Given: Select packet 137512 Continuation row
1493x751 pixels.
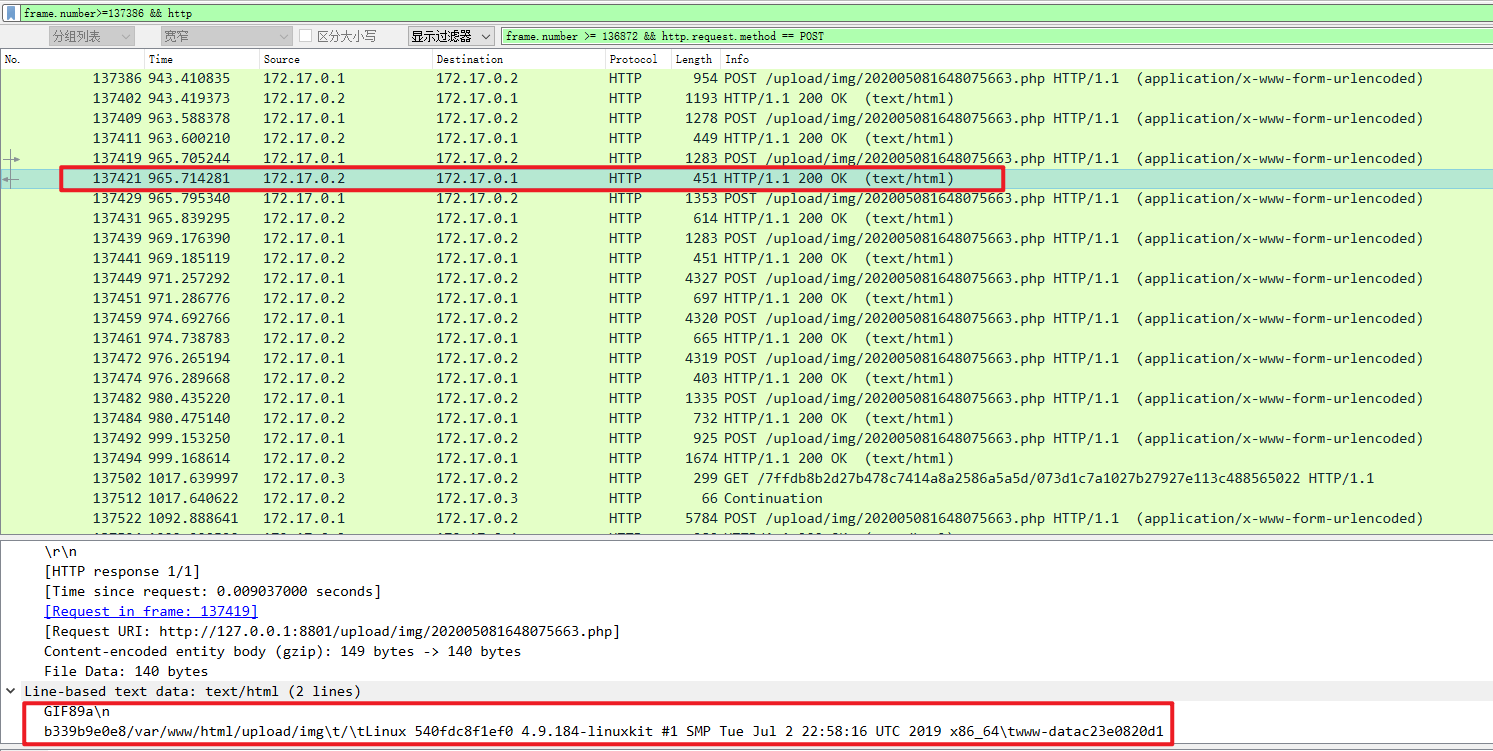Looking at the screenshot, I should coord(700,498).
